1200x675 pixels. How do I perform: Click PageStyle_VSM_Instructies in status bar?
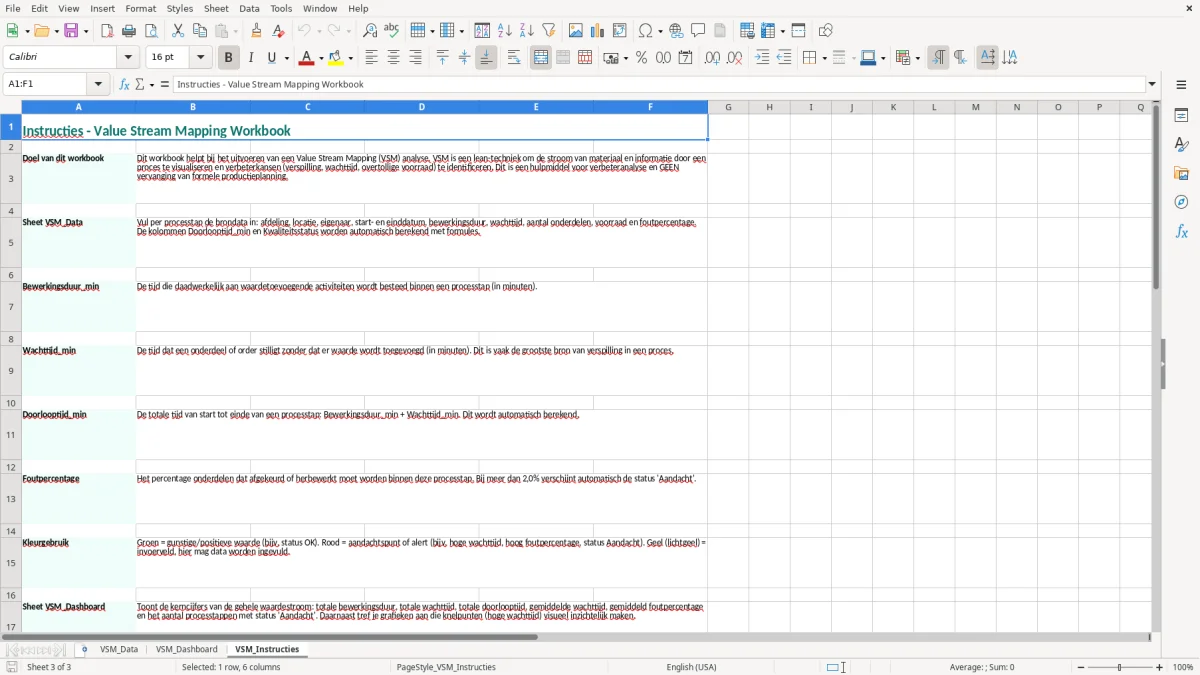tap(446, 667)
